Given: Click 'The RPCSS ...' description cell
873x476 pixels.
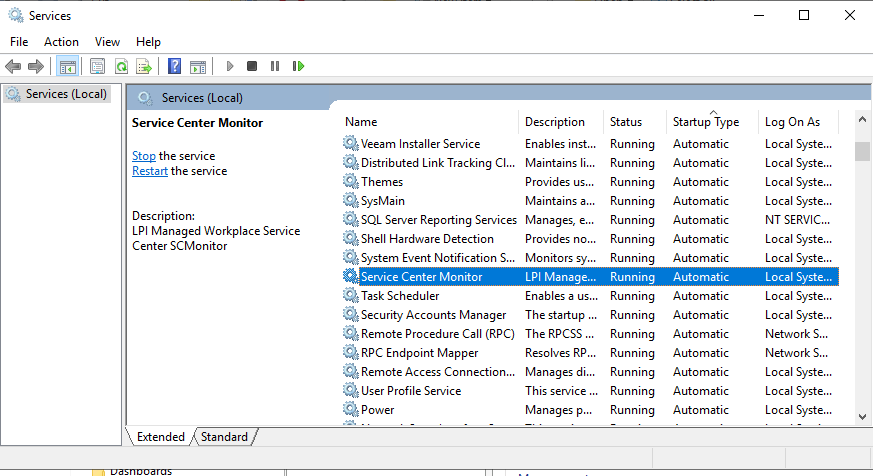Looking at the screenshot, I should 559,333.
